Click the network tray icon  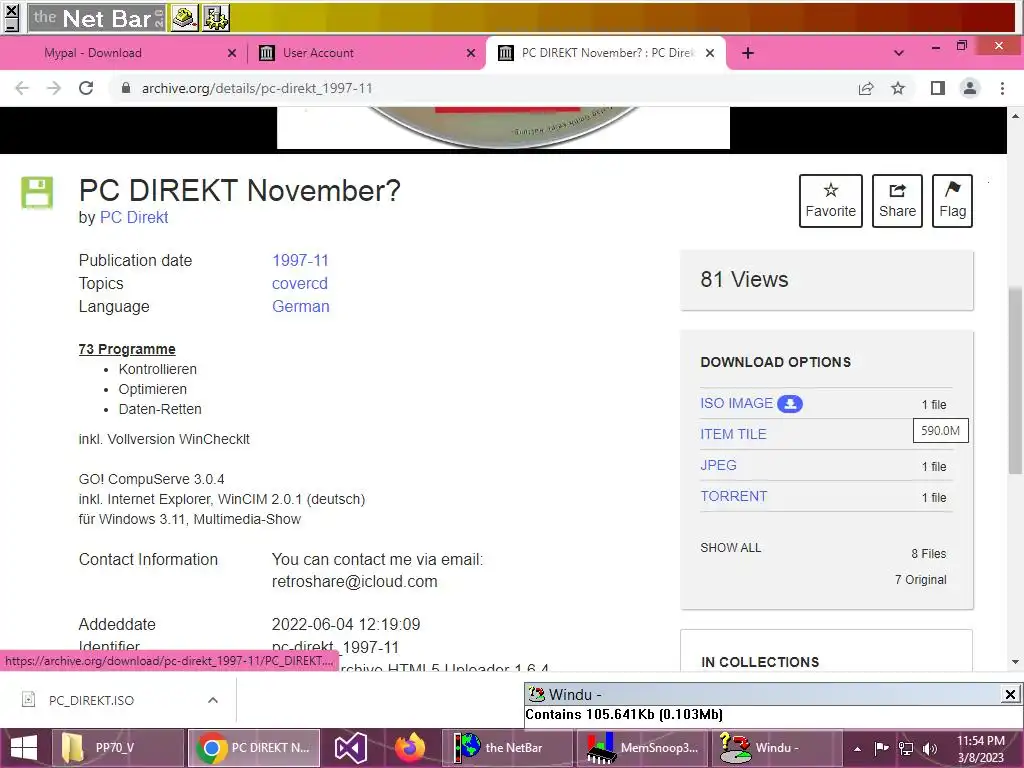pos(906,748)
